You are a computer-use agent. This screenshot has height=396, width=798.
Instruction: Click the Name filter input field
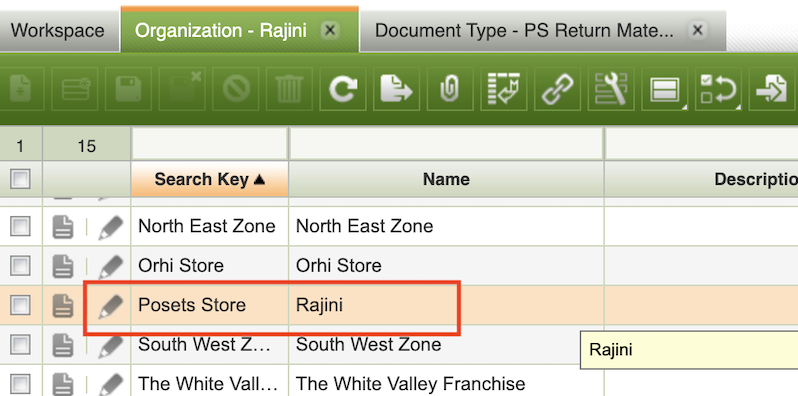tap(446, 144)
